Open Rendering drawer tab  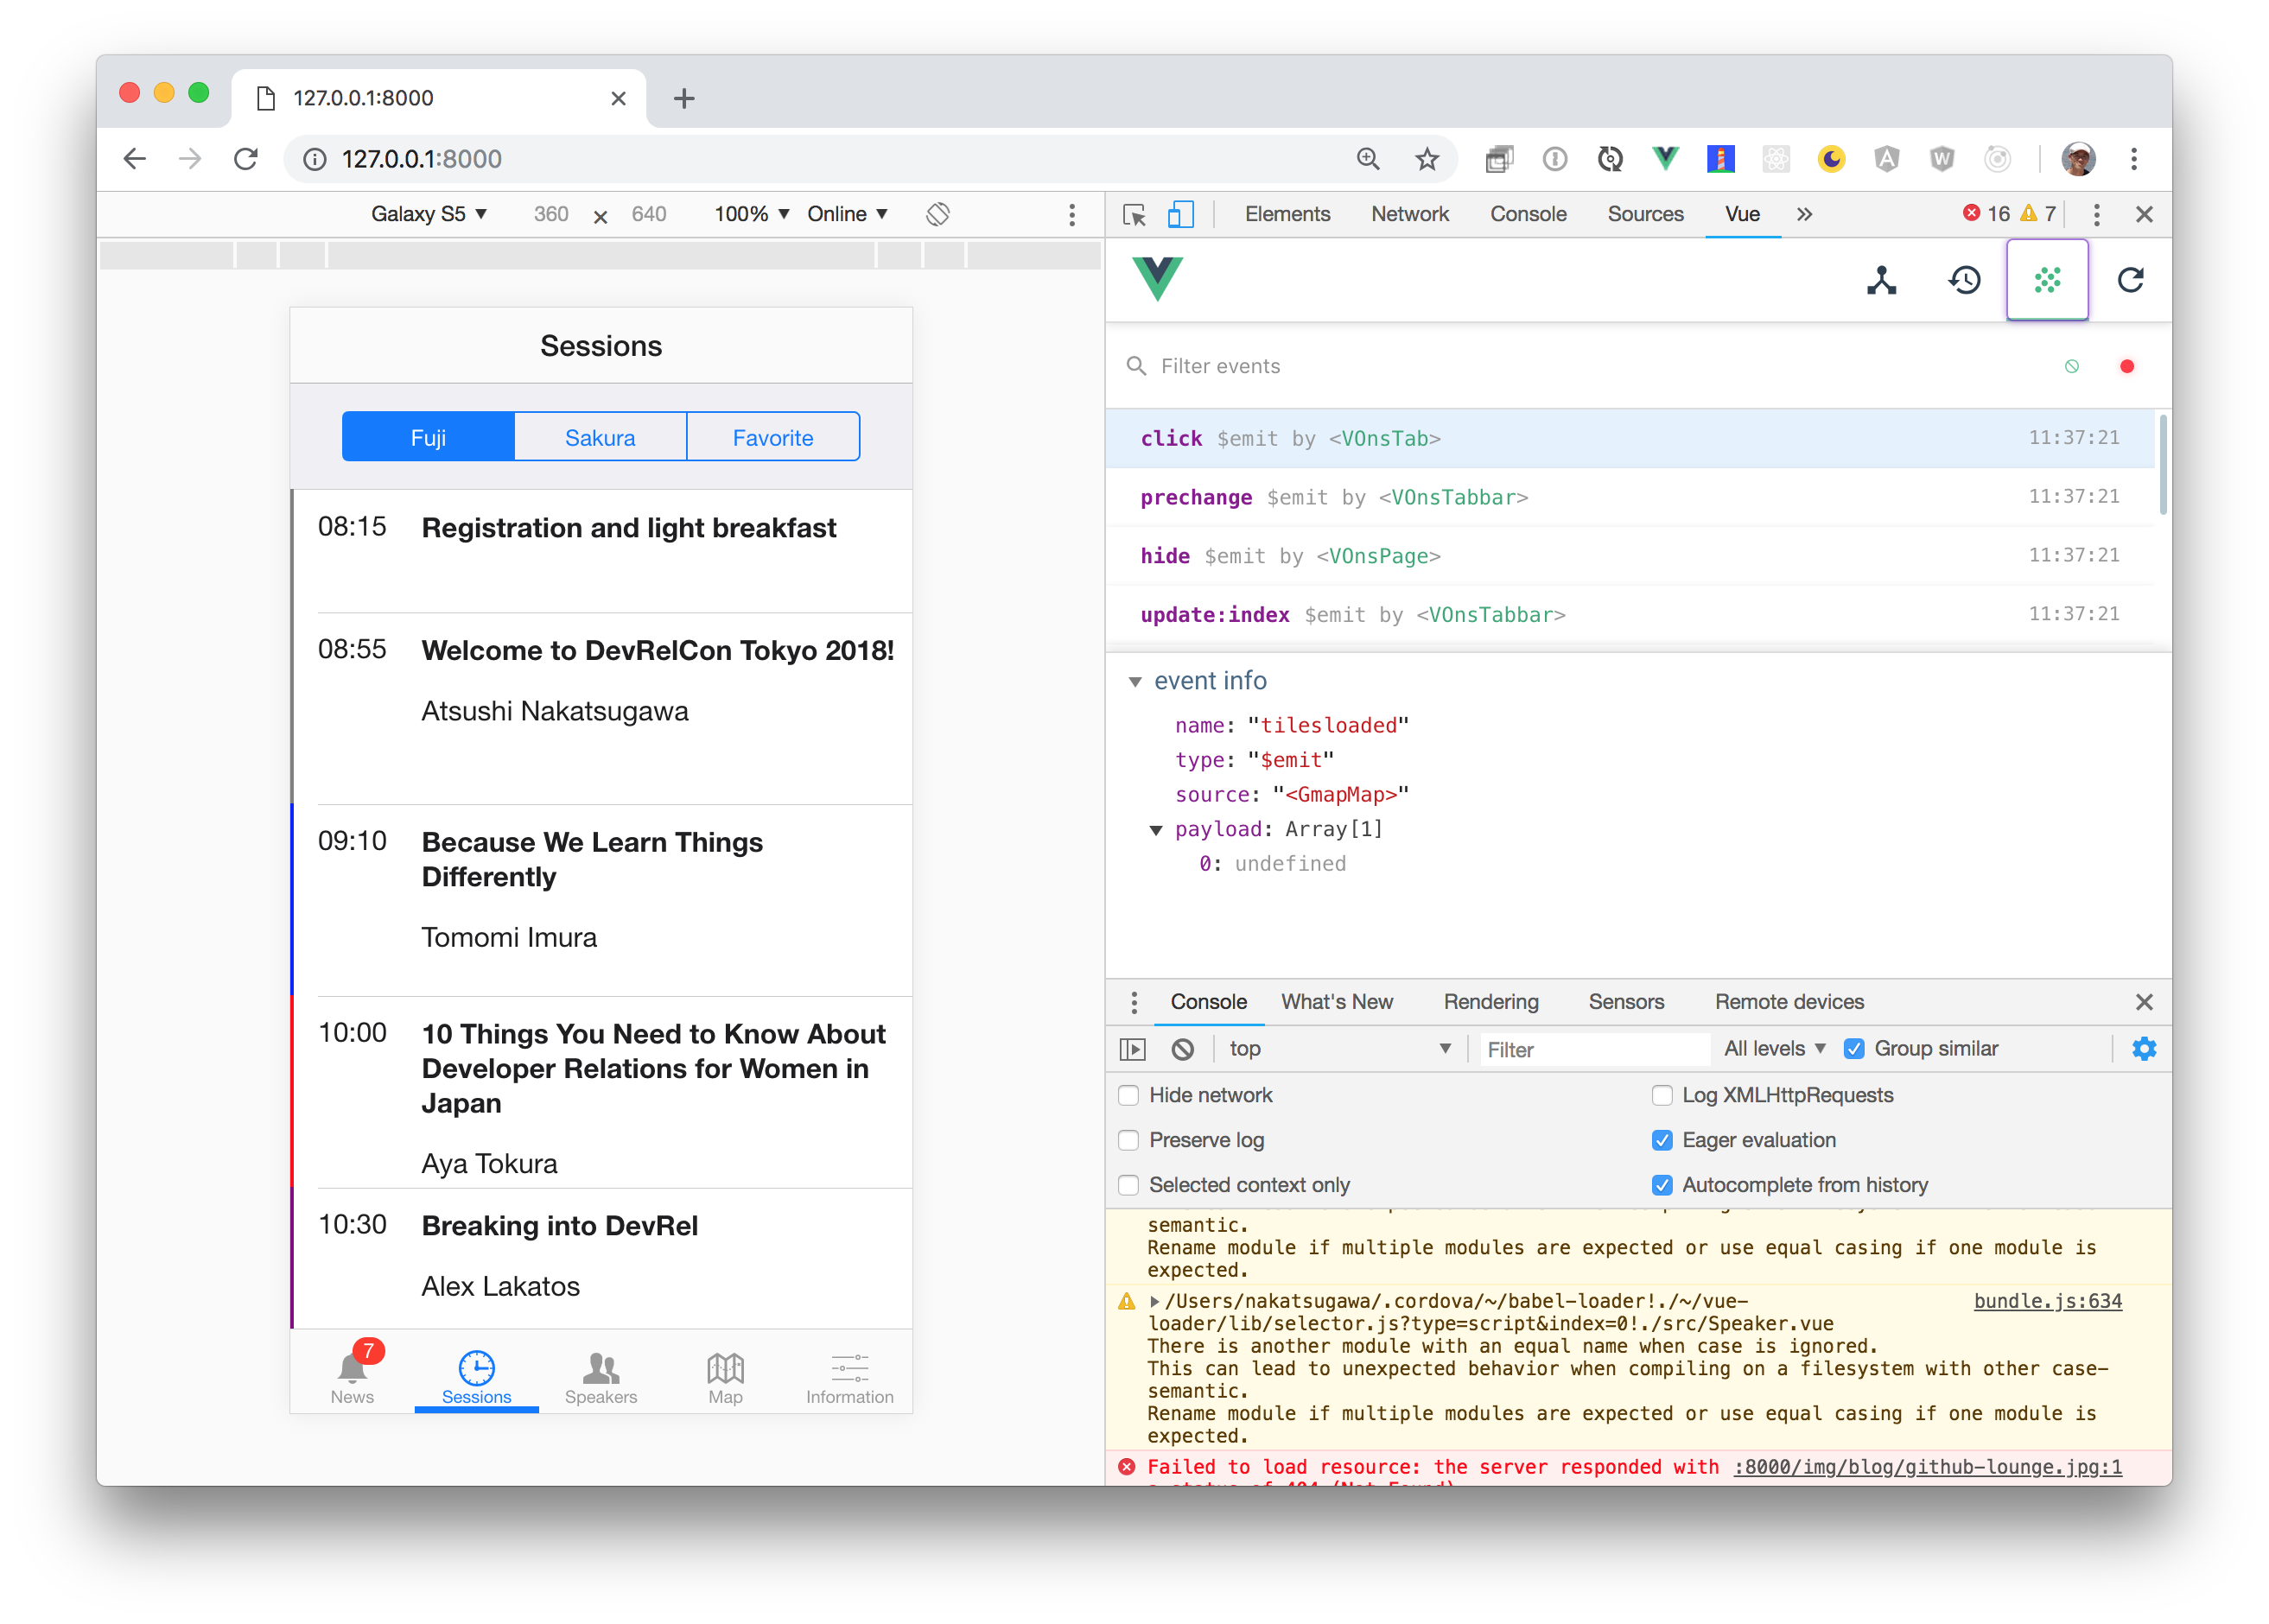coord(1491,1002)
